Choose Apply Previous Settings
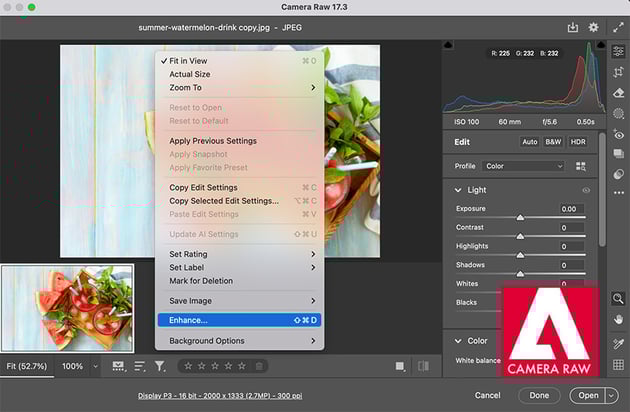This screenshot has height=412, width=630. (x=239, y=141)
